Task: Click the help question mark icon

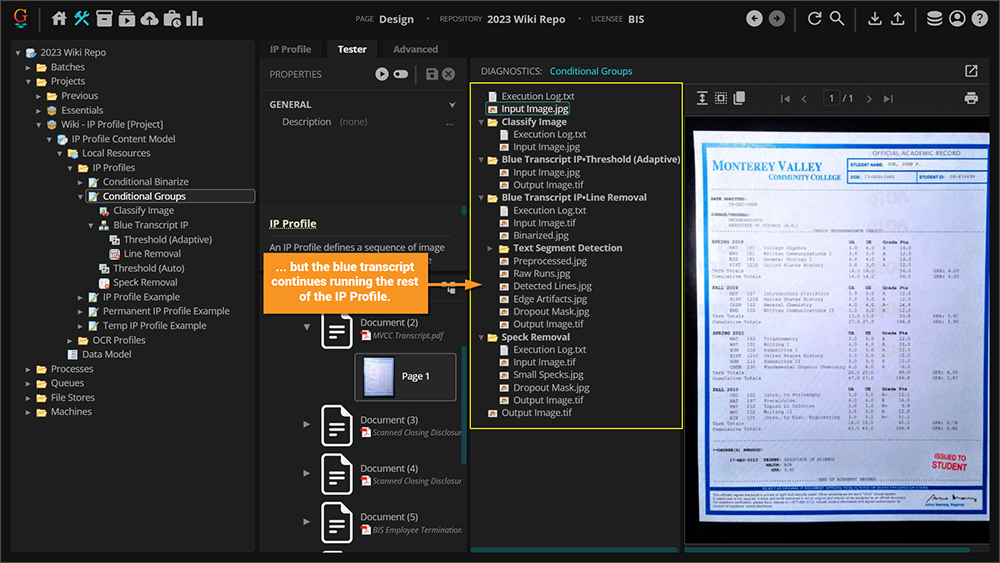Action: [979, 18]
